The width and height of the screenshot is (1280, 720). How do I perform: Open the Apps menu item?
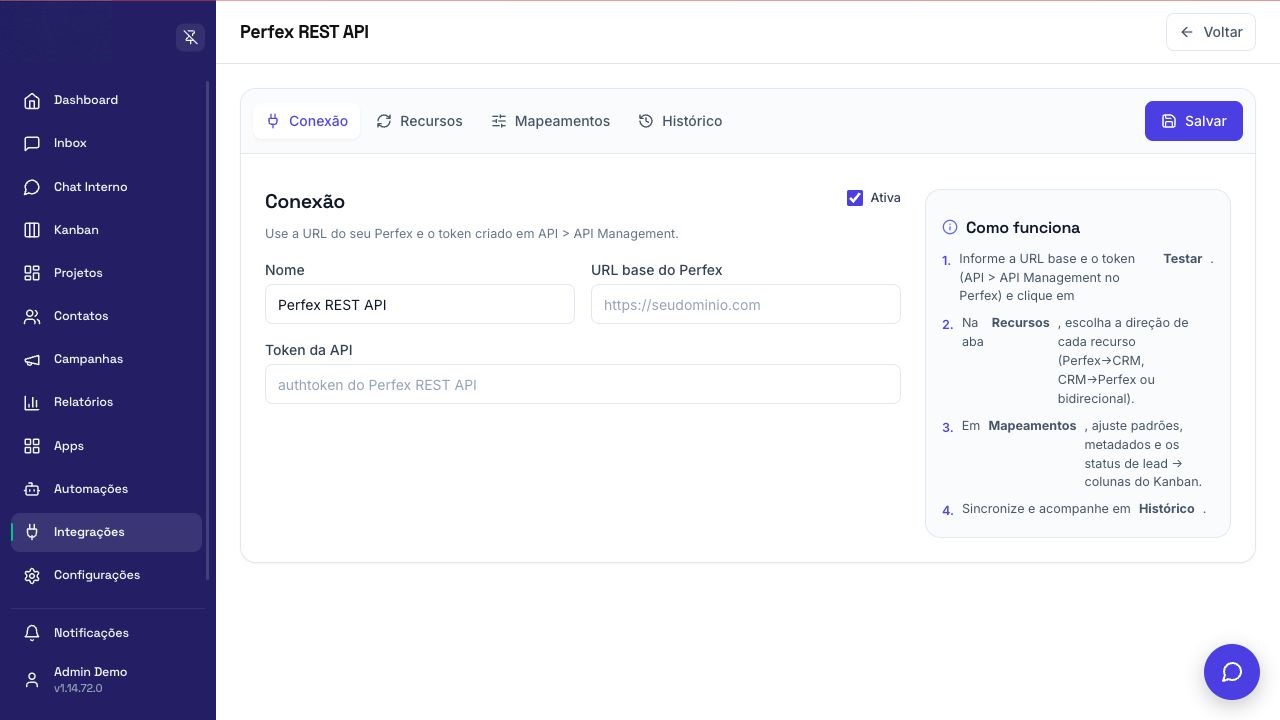click(106, 446)
